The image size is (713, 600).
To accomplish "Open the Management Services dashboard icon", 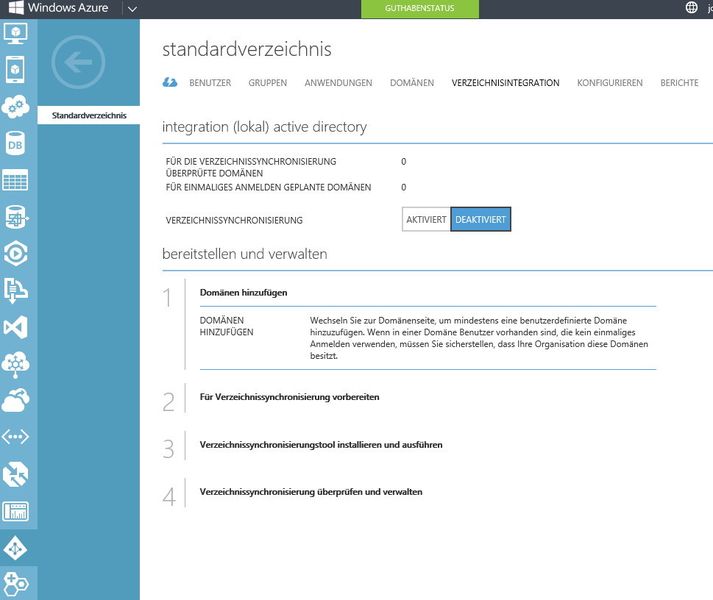I will click(x=15, y=511).
